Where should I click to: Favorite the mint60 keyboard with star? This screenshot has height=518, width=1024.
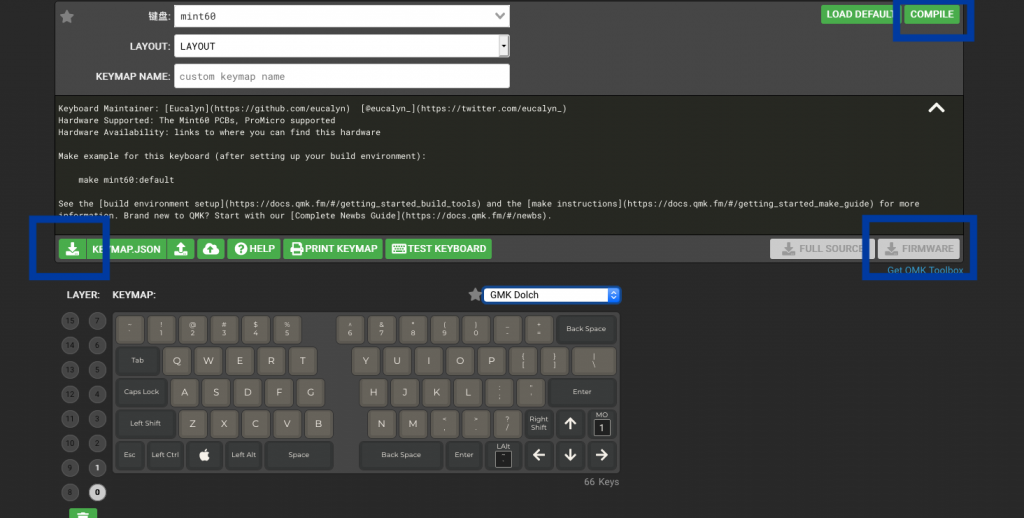coord(67,16)
